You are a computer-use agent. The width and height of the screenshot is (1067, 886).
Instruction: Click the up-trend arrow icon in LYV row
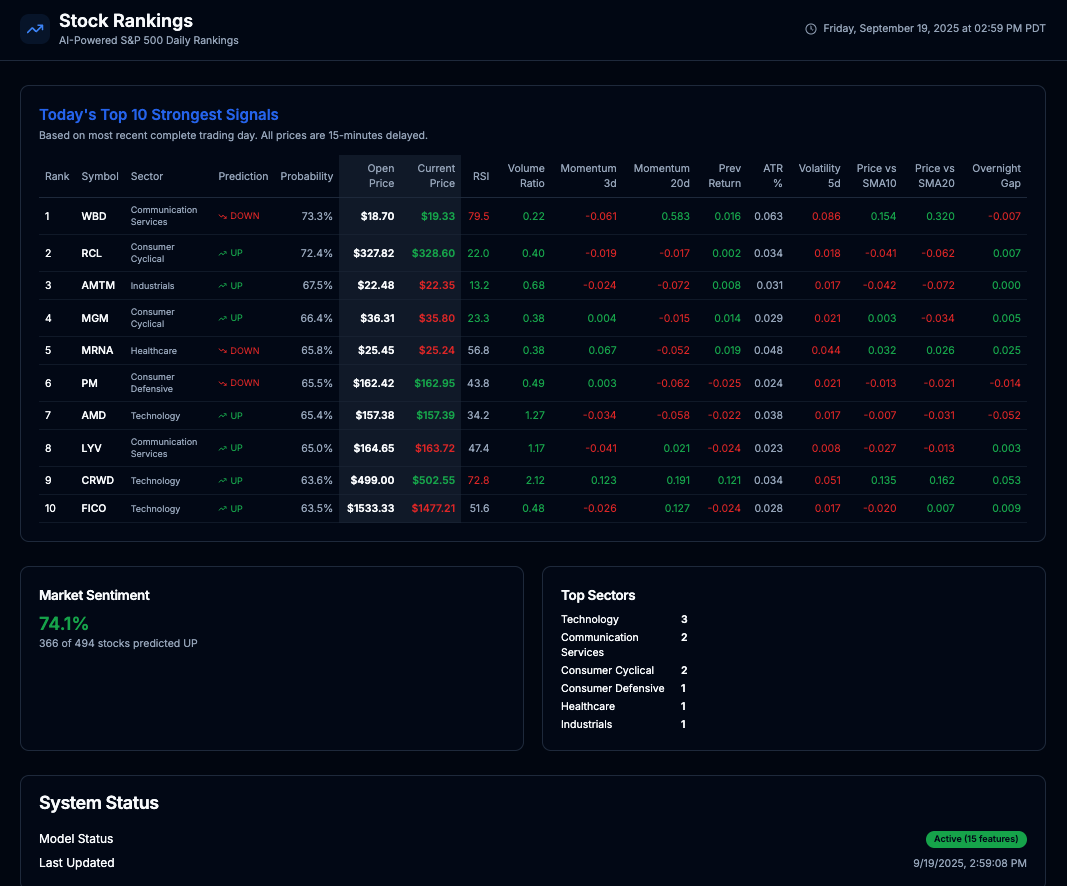point(223,448)
